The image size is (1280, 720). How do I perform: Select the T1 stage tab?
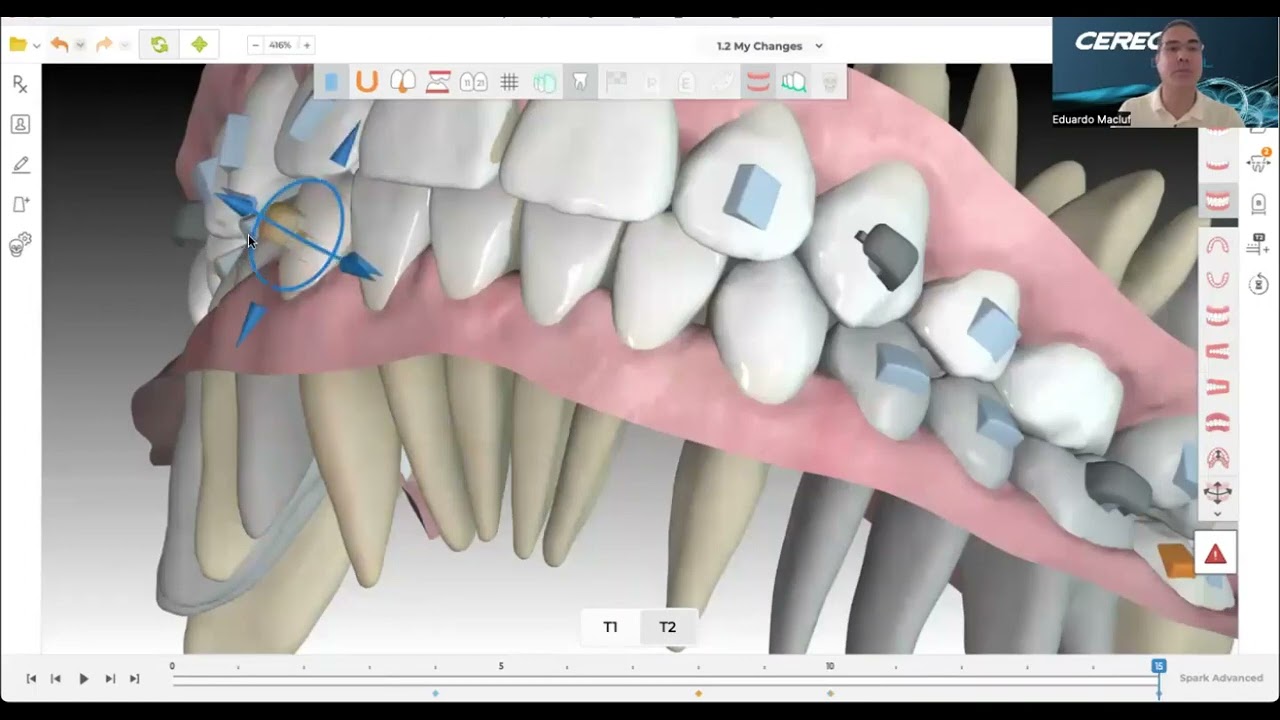pyautogui.click(x=611, y=627)
